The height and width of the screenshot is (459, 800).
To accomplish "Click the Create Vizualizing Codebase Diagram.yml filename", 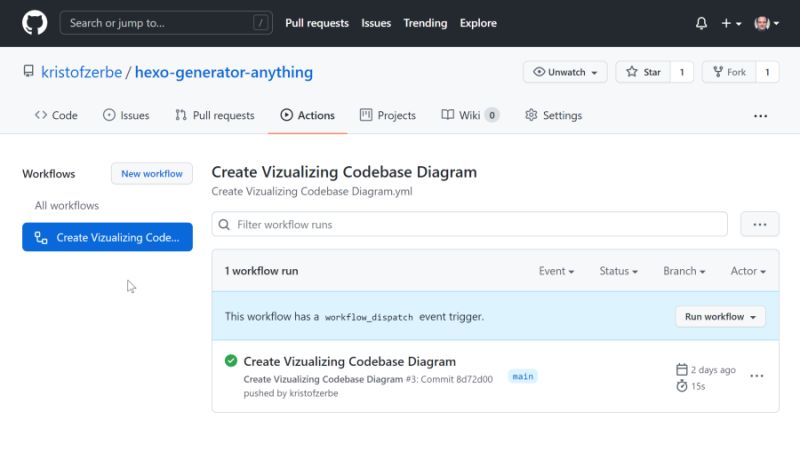I will coord(312,192).
